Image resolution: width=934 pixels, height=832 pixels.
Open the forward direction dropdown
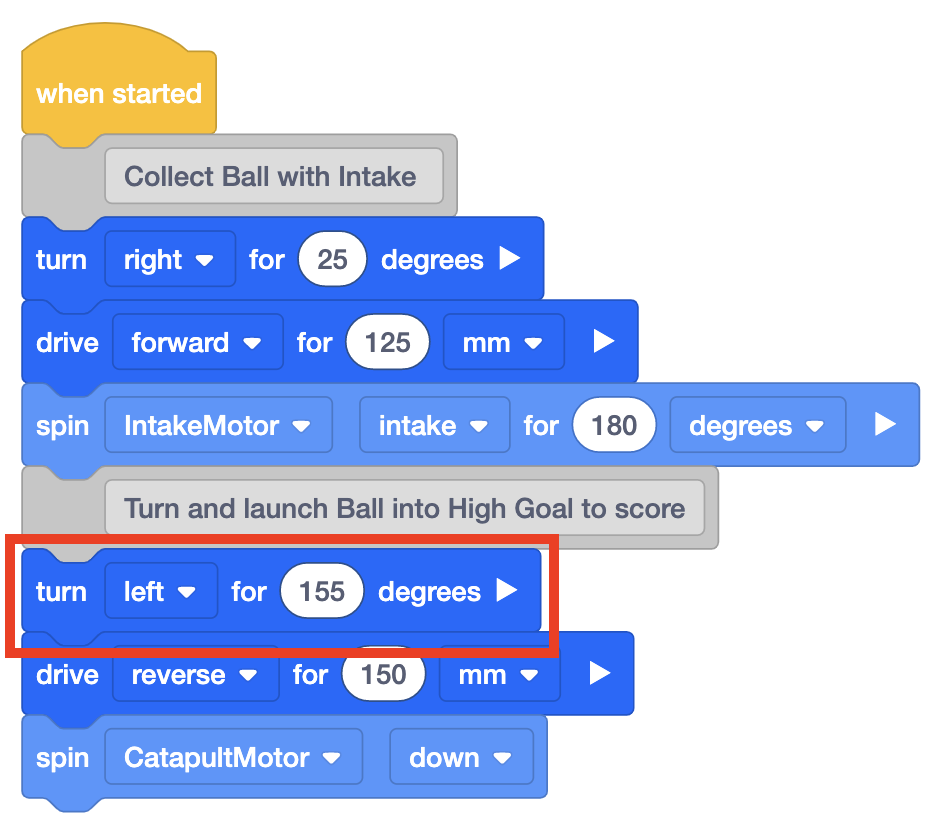pos(197,342)
